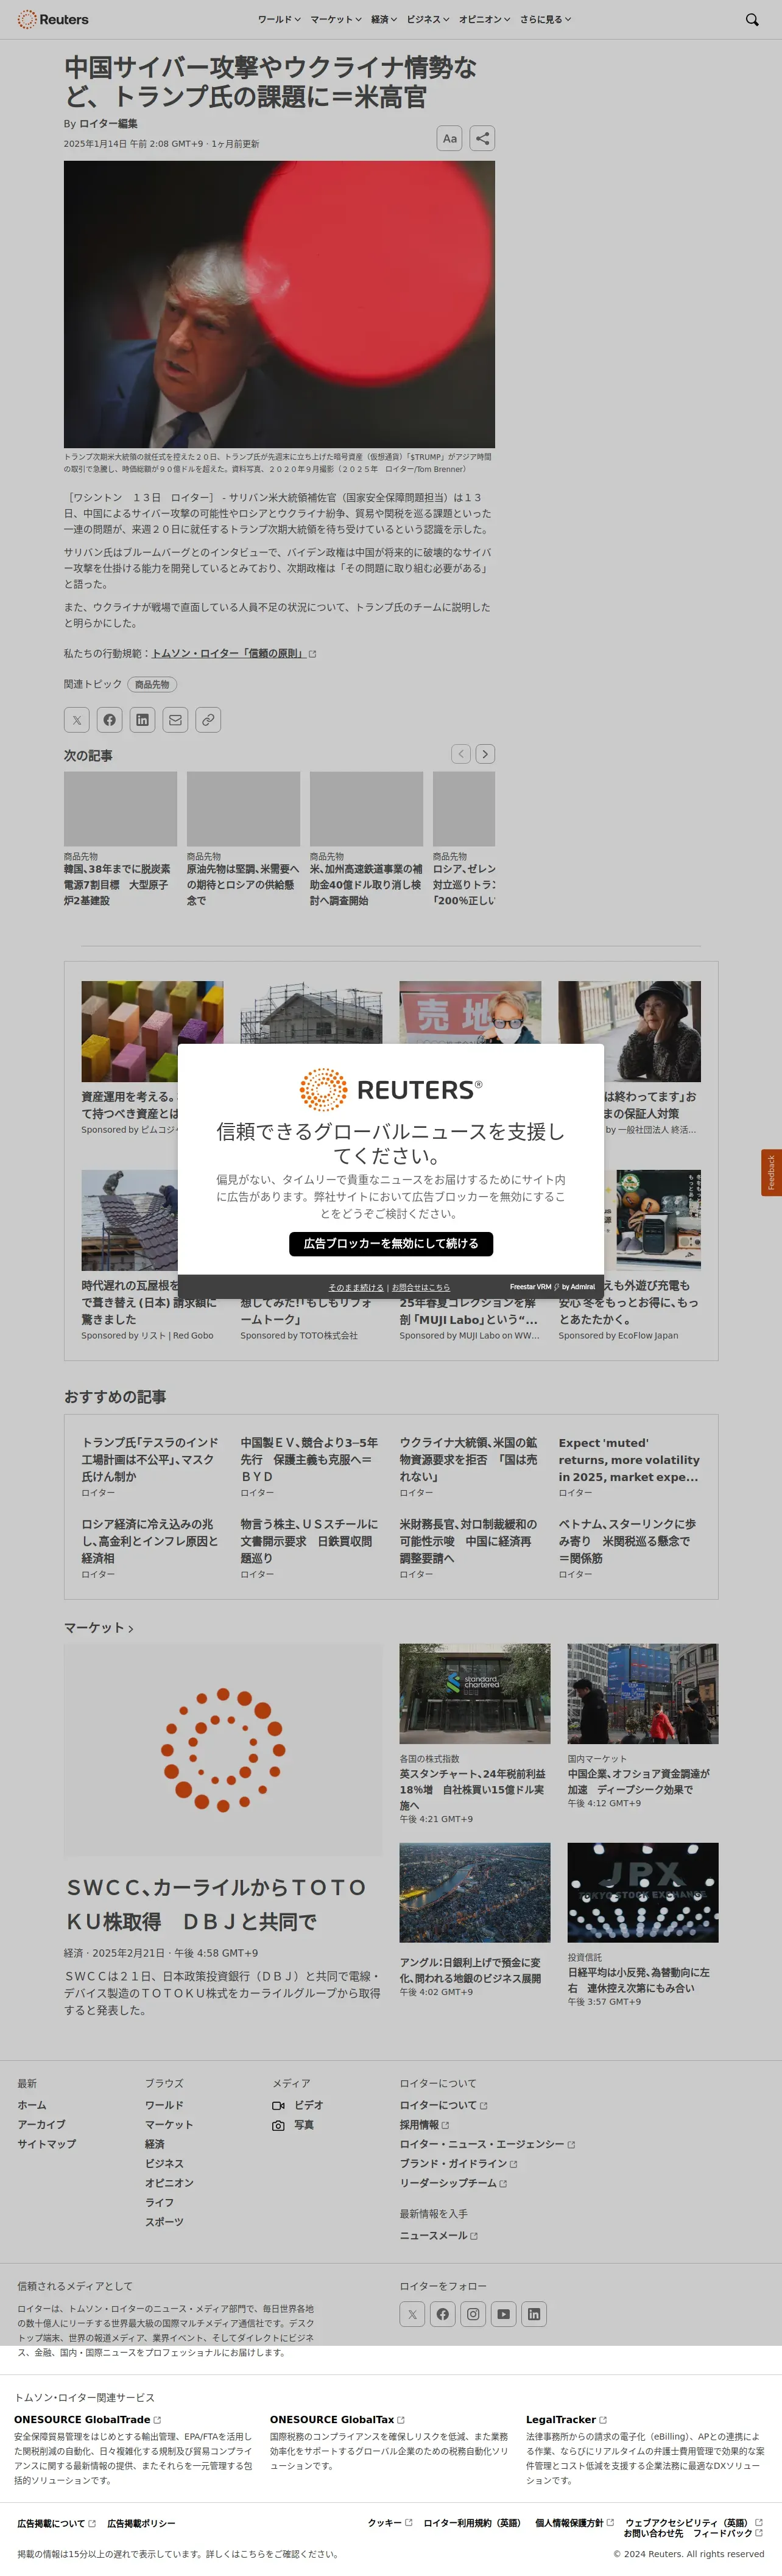This screenshot has width=782, height=2576.
Task: Click そのまま続ける link in popup
Action: click(x=356, y=1287)
